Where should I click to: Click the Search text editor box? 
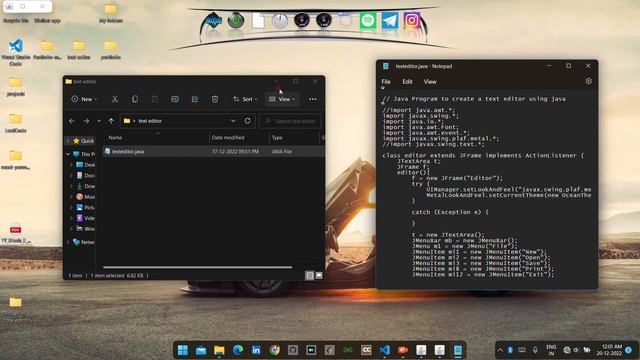click(290, 121)
